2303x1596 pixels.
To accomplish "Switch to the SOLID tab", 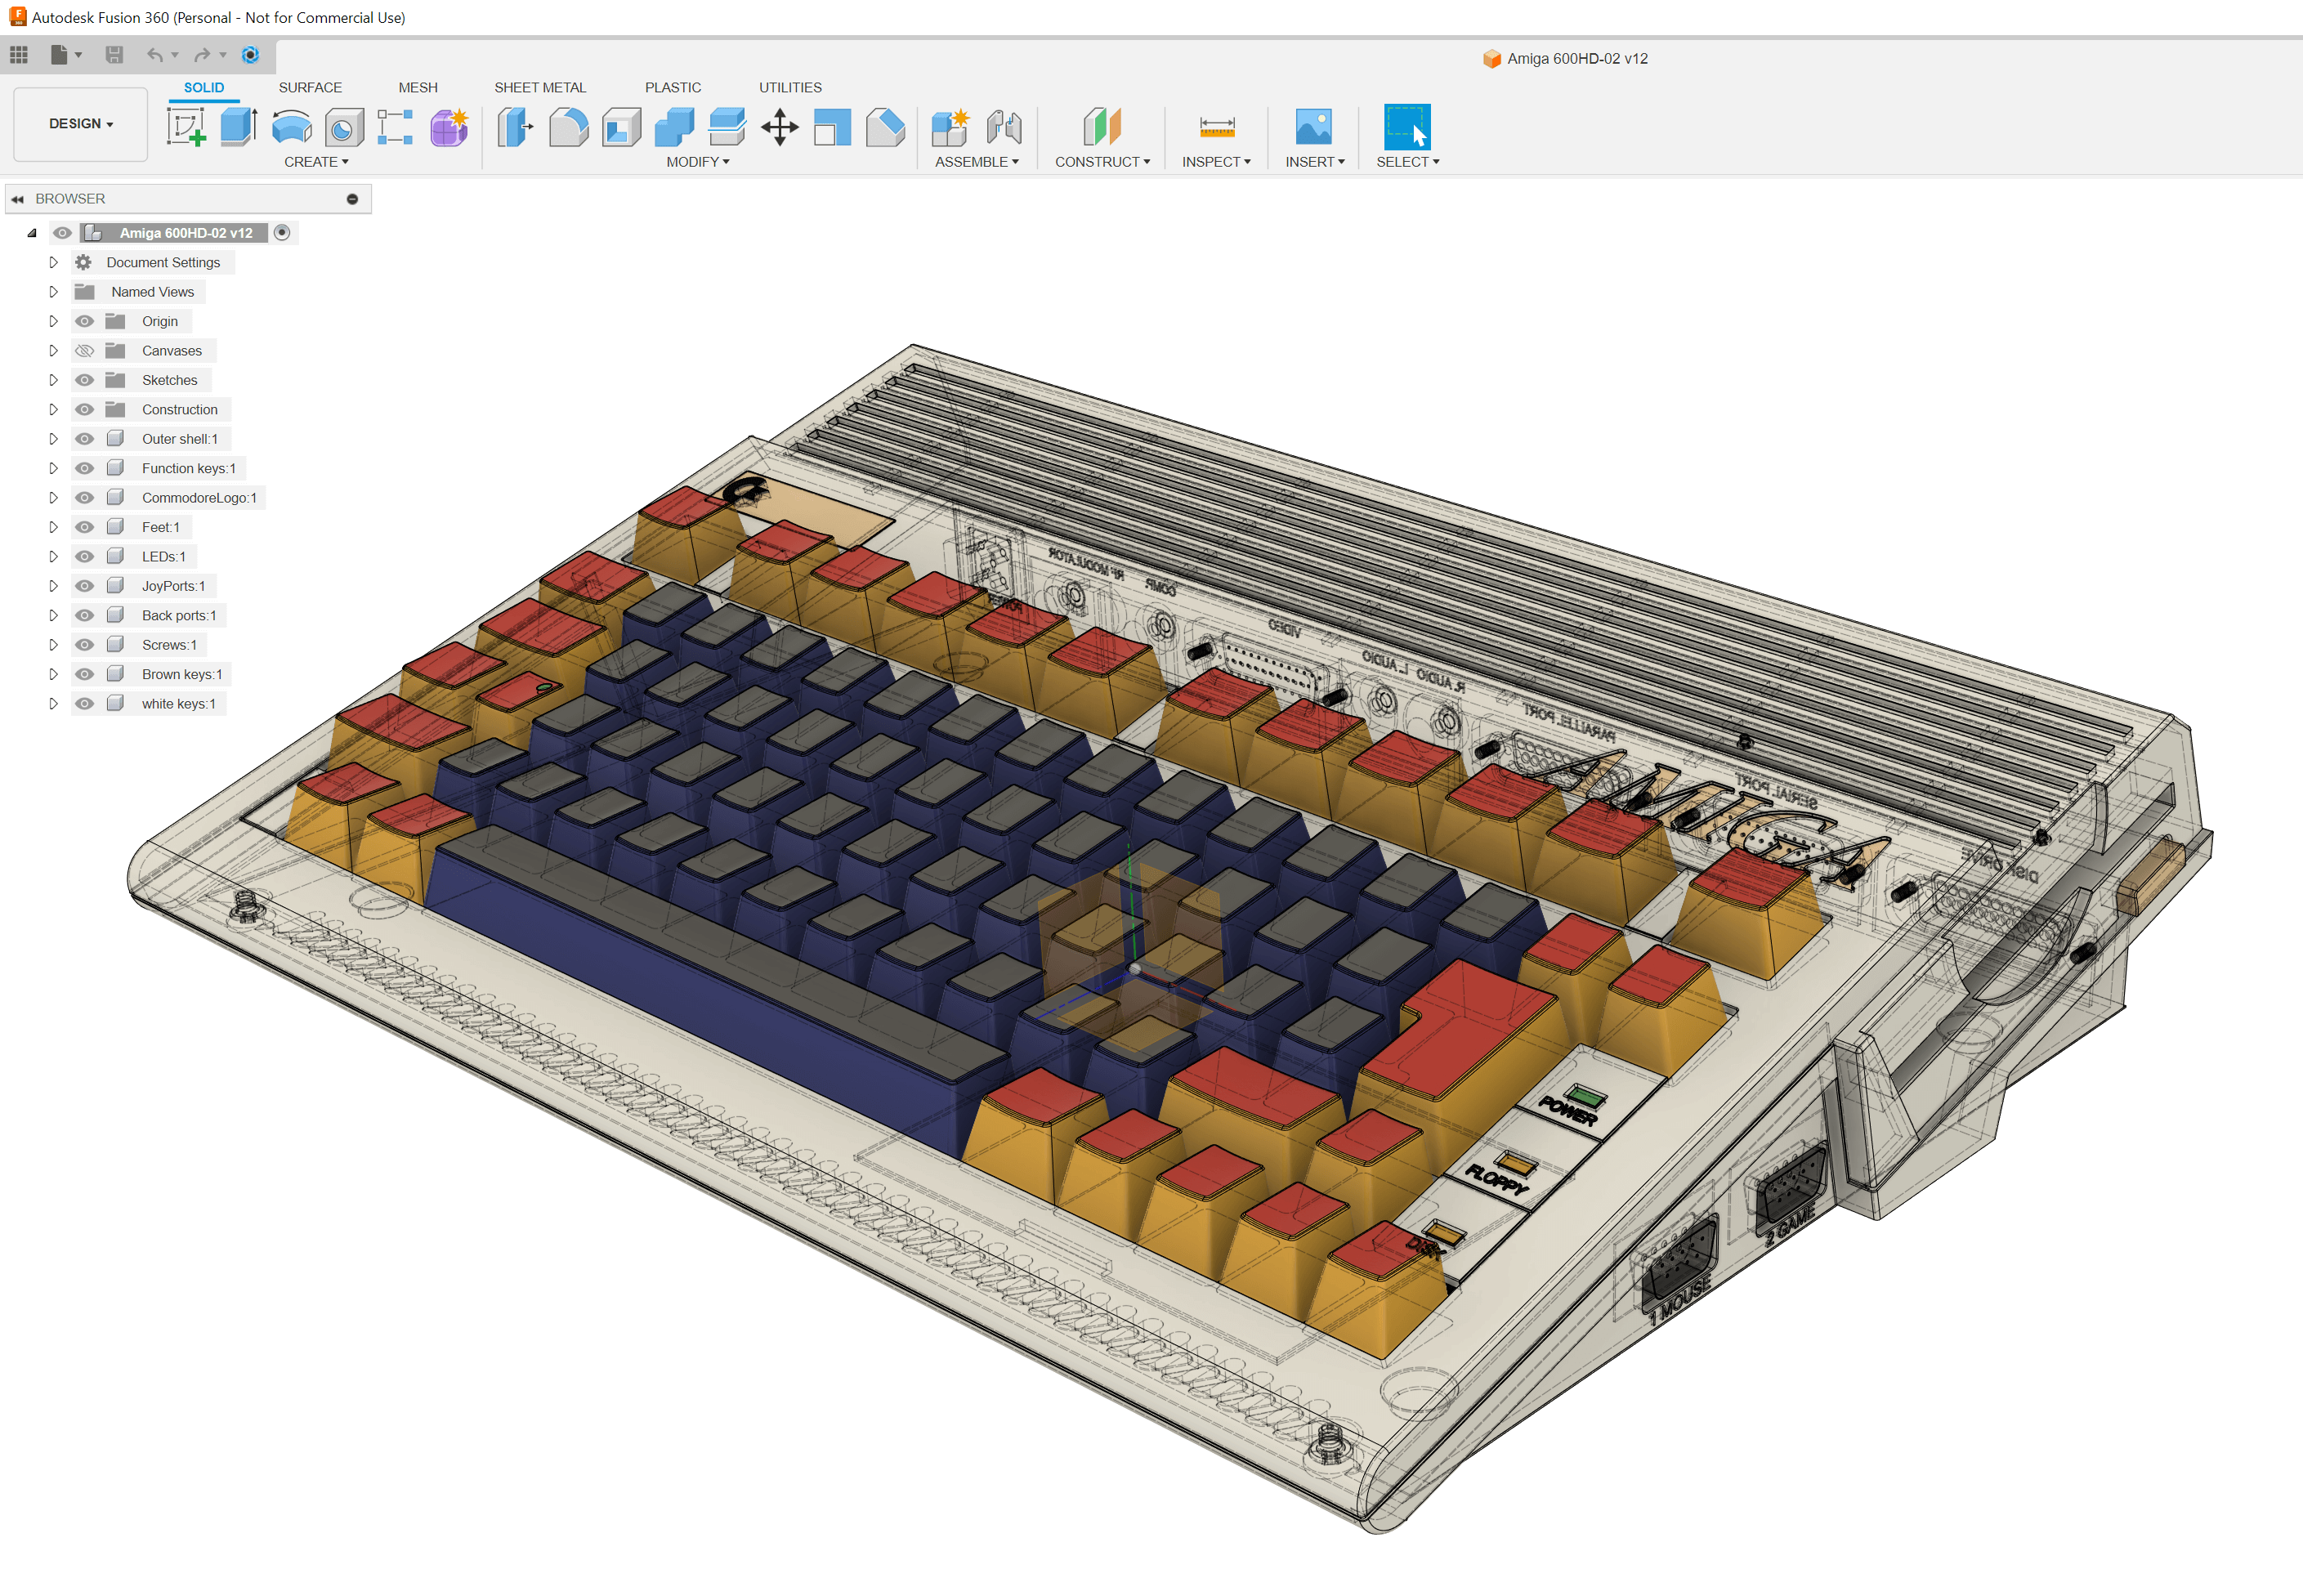I will pos(204,88).
